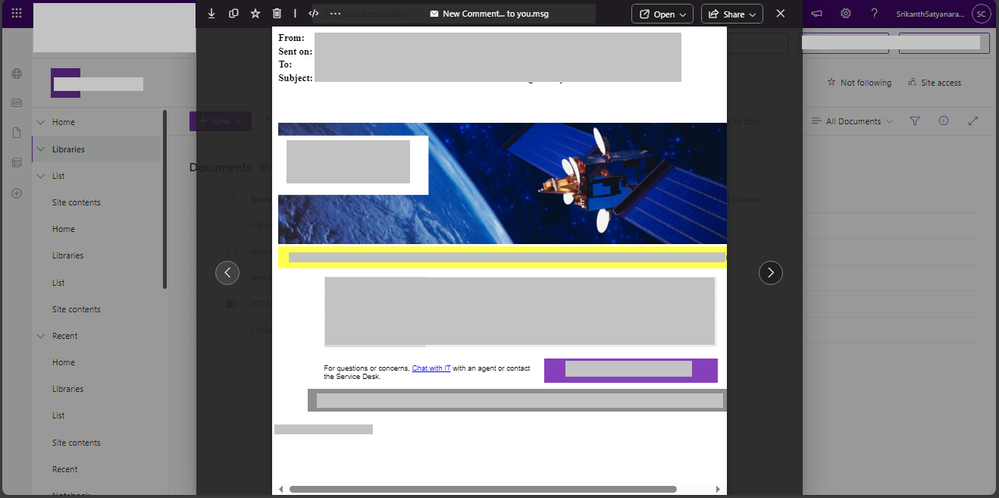Open the dimmed New dropdown button
The width and height of the screenshot is (999, 498).
point(220,121)
